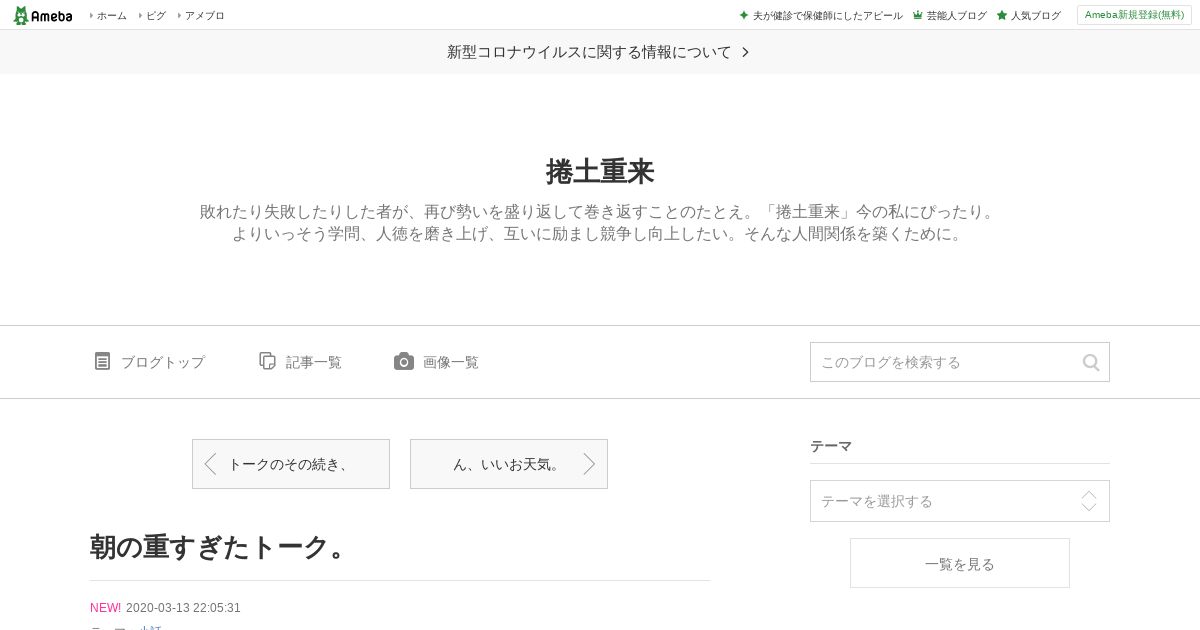Click the magnifier search icon

(1091, 362)
